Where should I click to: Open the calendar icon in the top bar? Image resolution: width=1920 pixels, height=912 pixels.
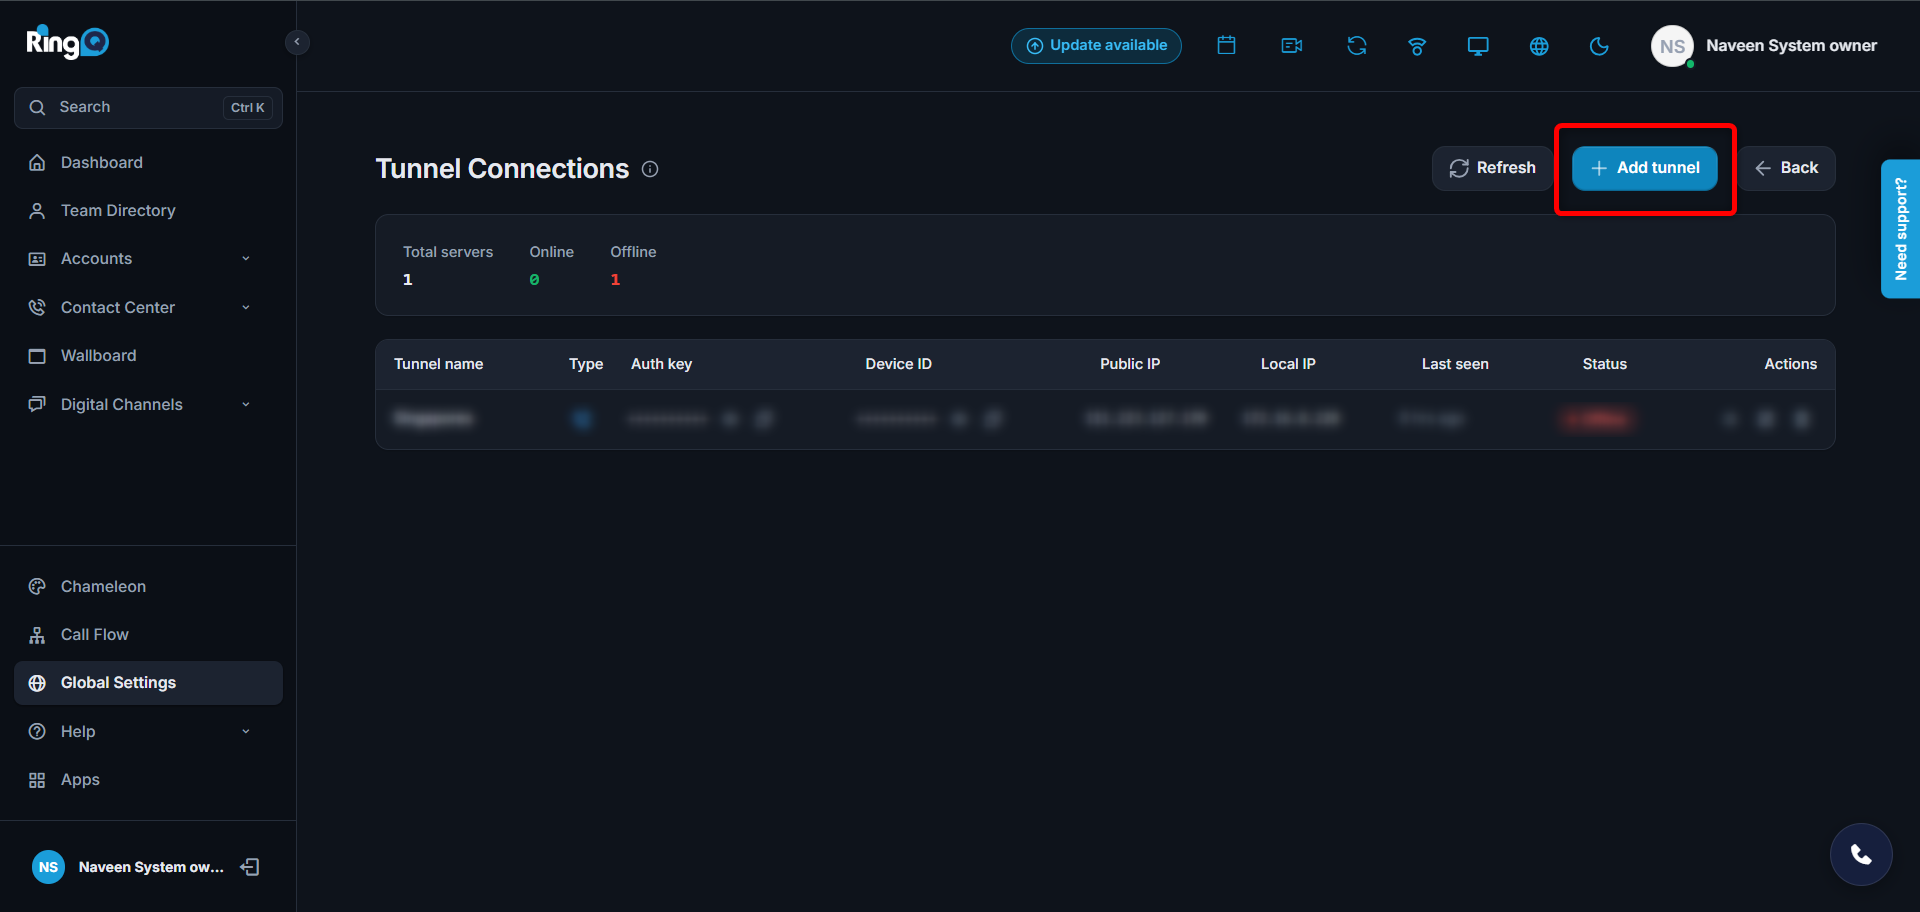click(1227, 45)
